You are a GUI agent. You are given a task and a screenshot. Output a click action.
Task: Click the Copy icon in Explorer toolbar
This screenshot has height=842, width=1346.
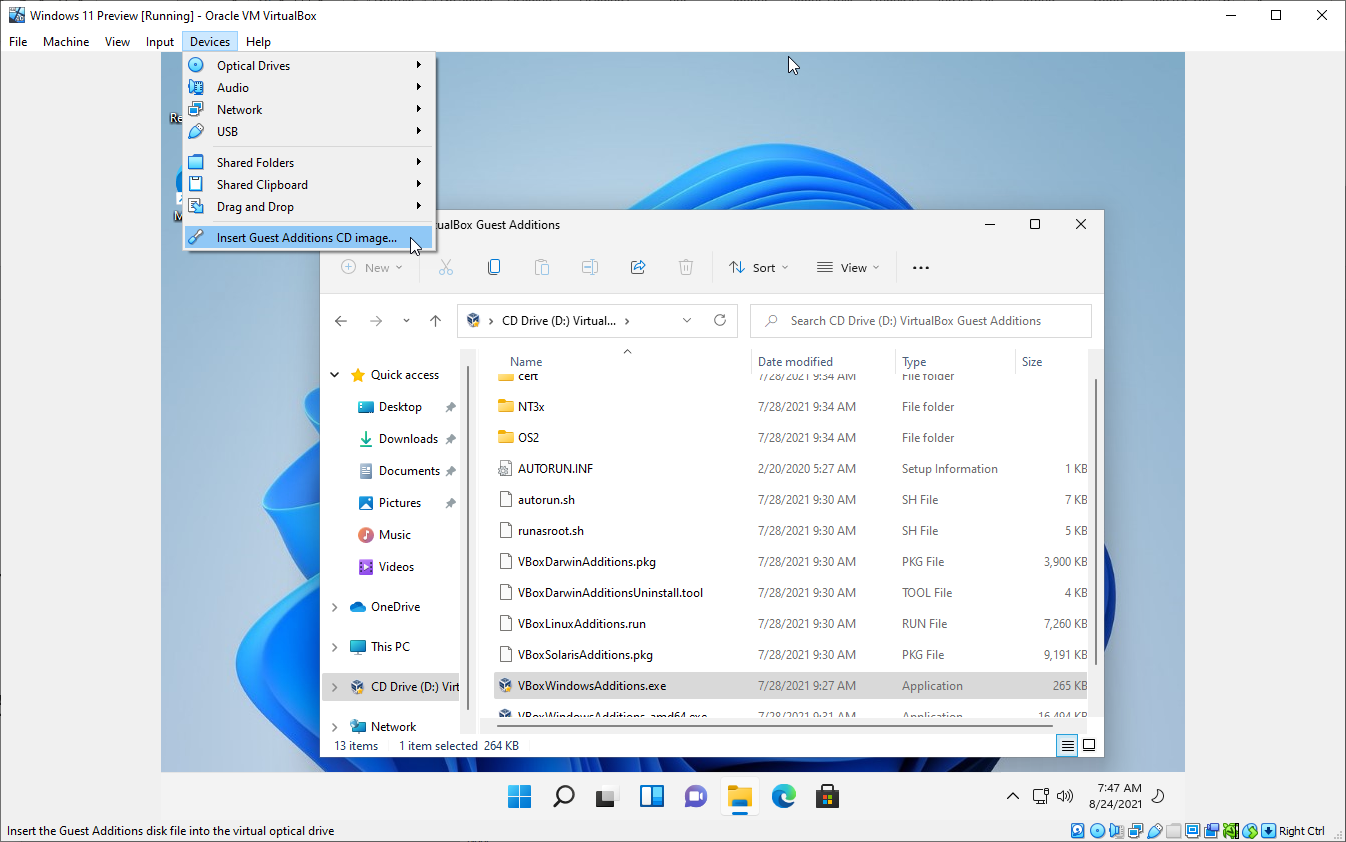(494, 267)
